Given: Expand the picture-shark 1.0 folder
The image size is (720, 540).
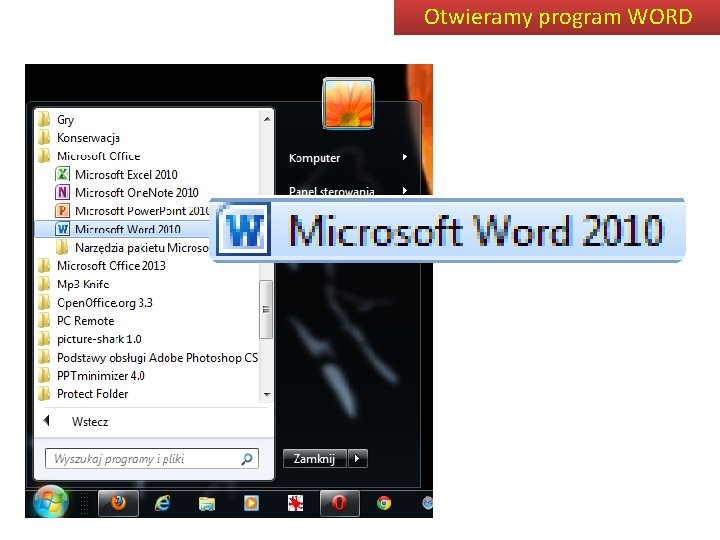Looking at the screenshot, I should click(90, 339).
